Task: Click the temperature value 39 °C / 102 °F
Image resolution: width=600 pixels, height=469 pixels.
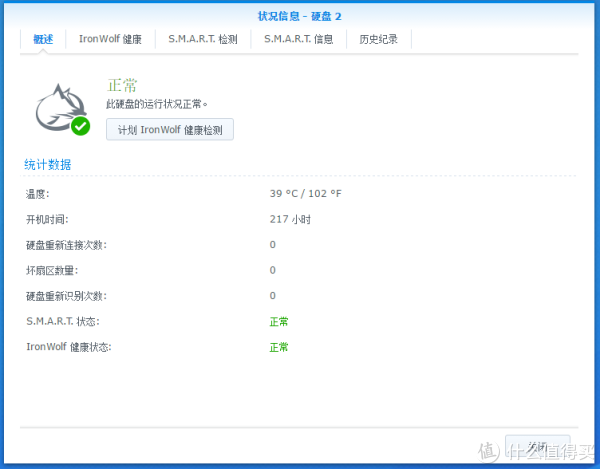Action: pyautogui.click(x=312, y=193)
